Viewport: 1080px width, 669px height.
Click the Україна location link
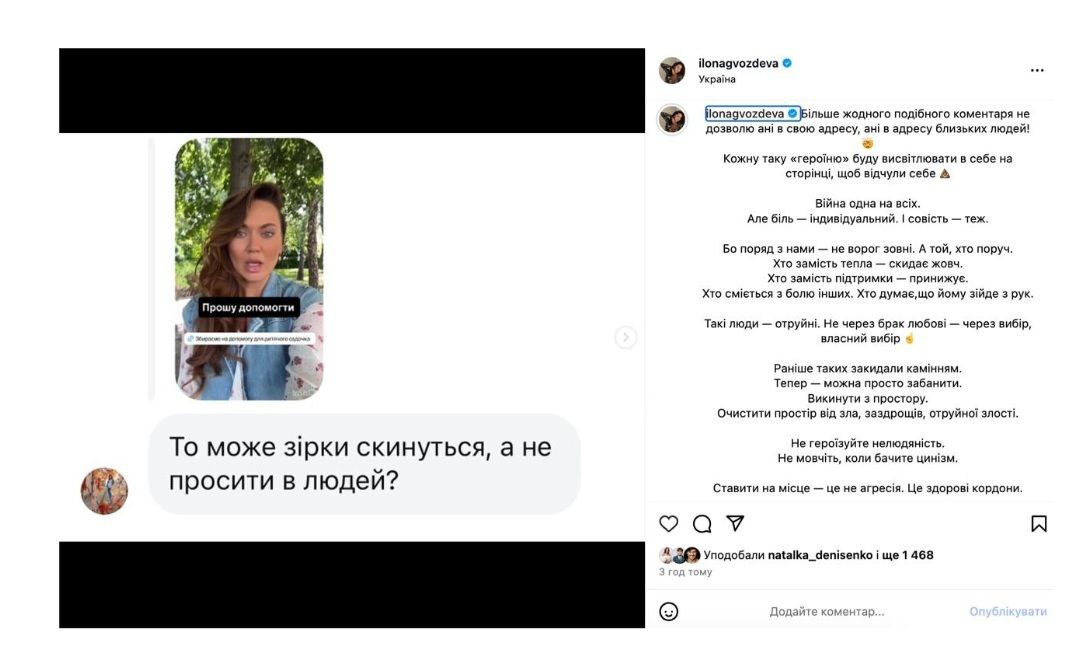tap(717, 79)
